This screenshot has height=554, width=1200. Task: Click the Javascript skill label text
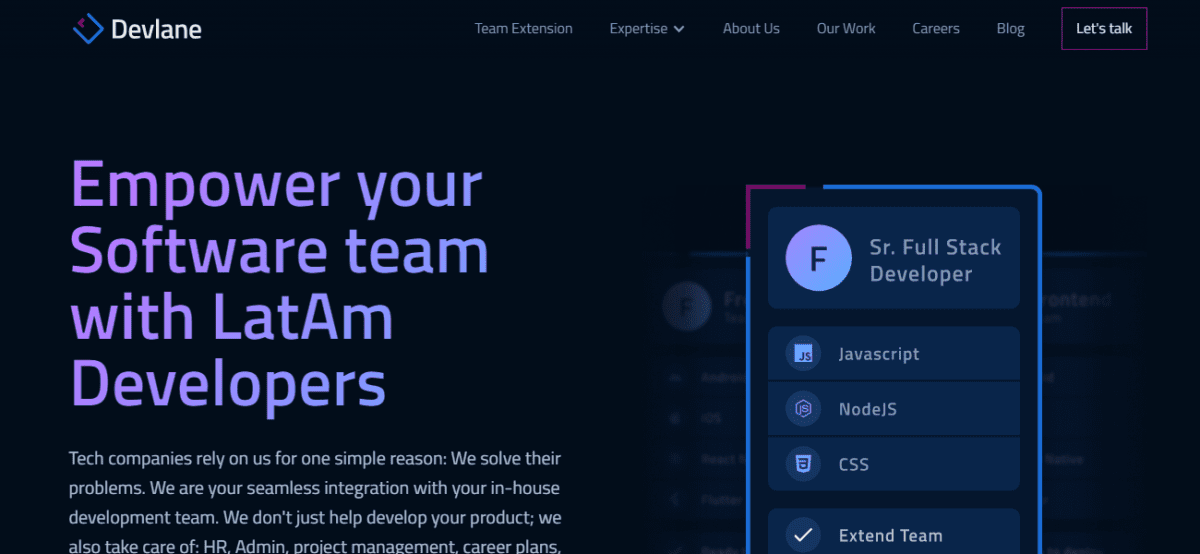[879, 354]
